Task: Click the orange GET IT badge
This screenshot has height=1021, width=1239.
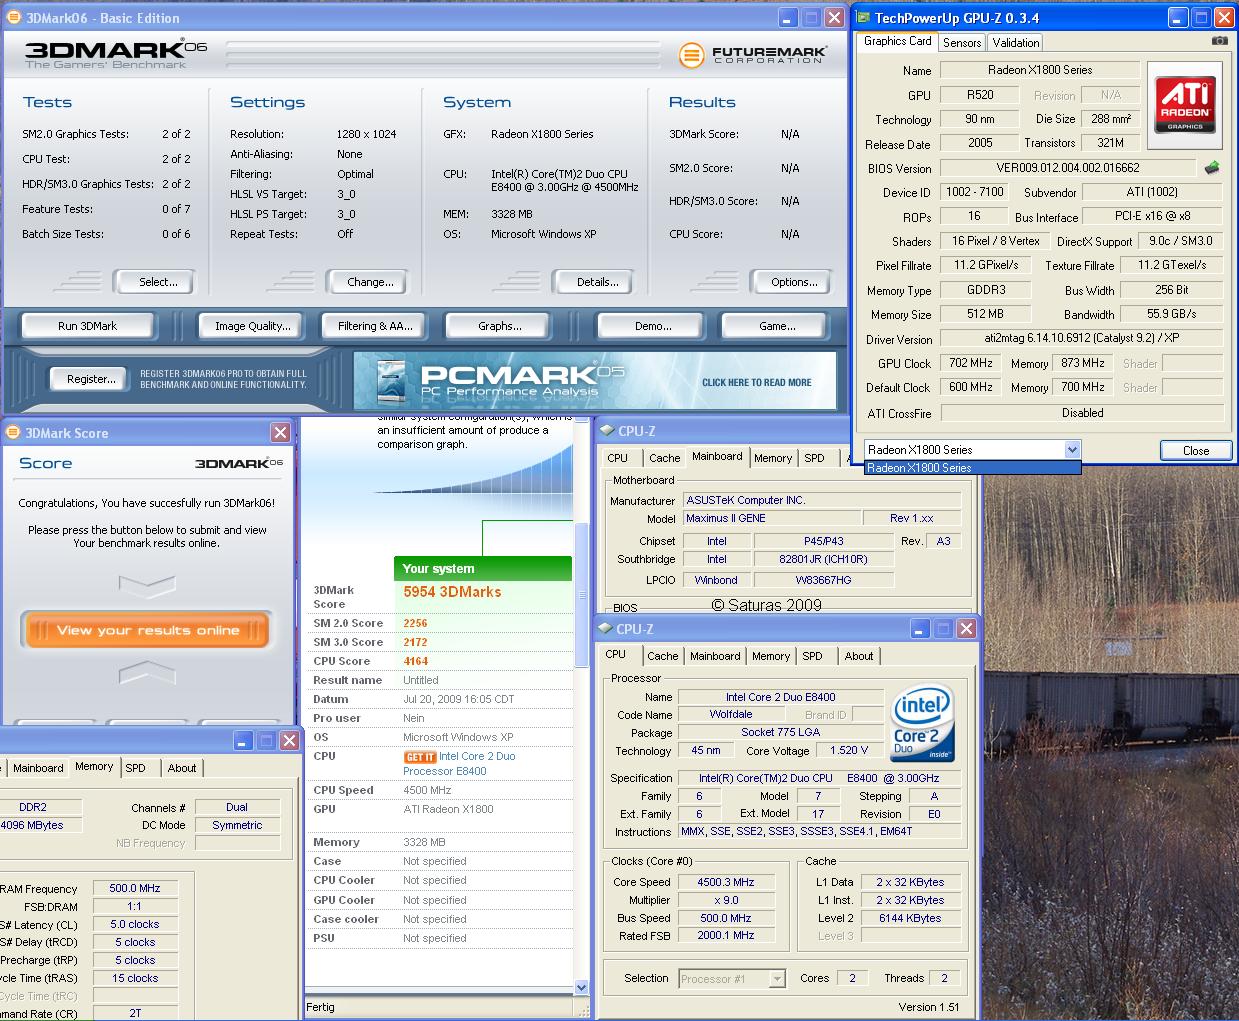Action: coord(420,757)
